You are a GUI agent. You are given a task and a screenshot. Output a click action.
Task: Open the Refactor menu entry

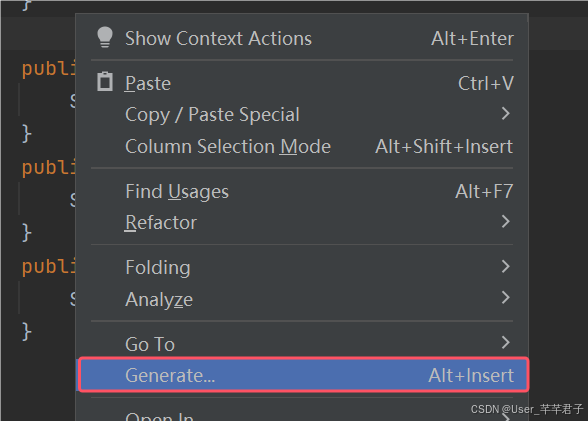pyautogui.click(x=302, y=222)
